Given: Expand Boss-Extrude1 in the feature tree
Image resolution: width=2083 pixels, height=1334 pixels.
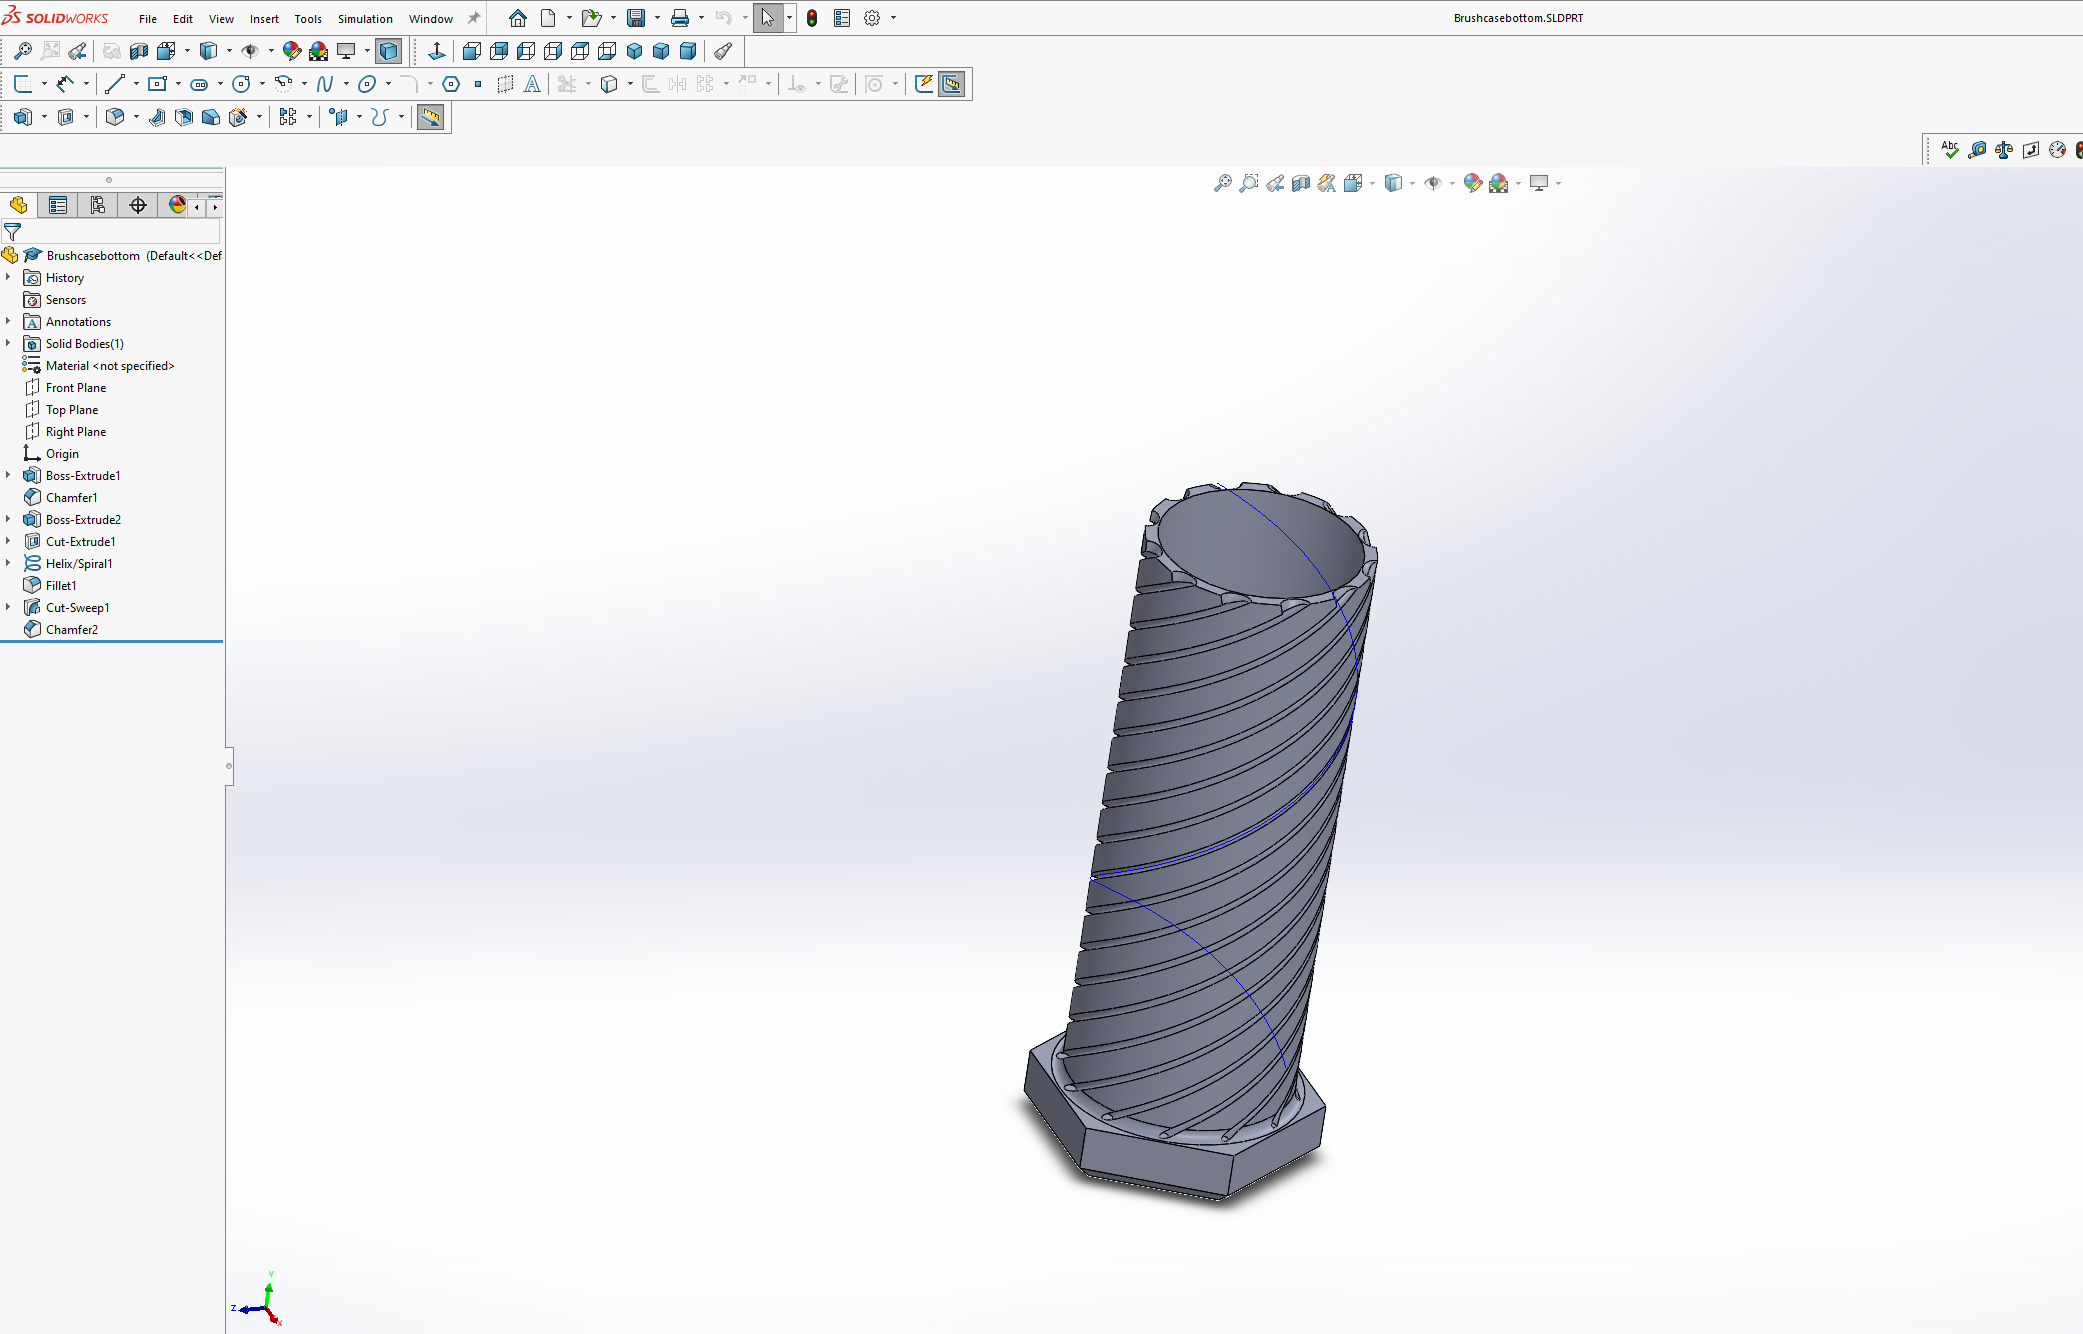Looking at the screenshot, I should 9,475.
